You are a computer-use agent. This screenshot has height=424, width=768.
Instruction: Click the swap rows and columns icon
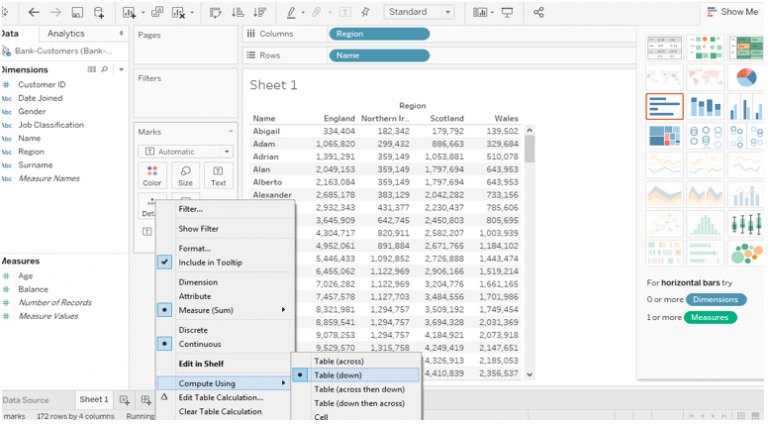point(216,12)
